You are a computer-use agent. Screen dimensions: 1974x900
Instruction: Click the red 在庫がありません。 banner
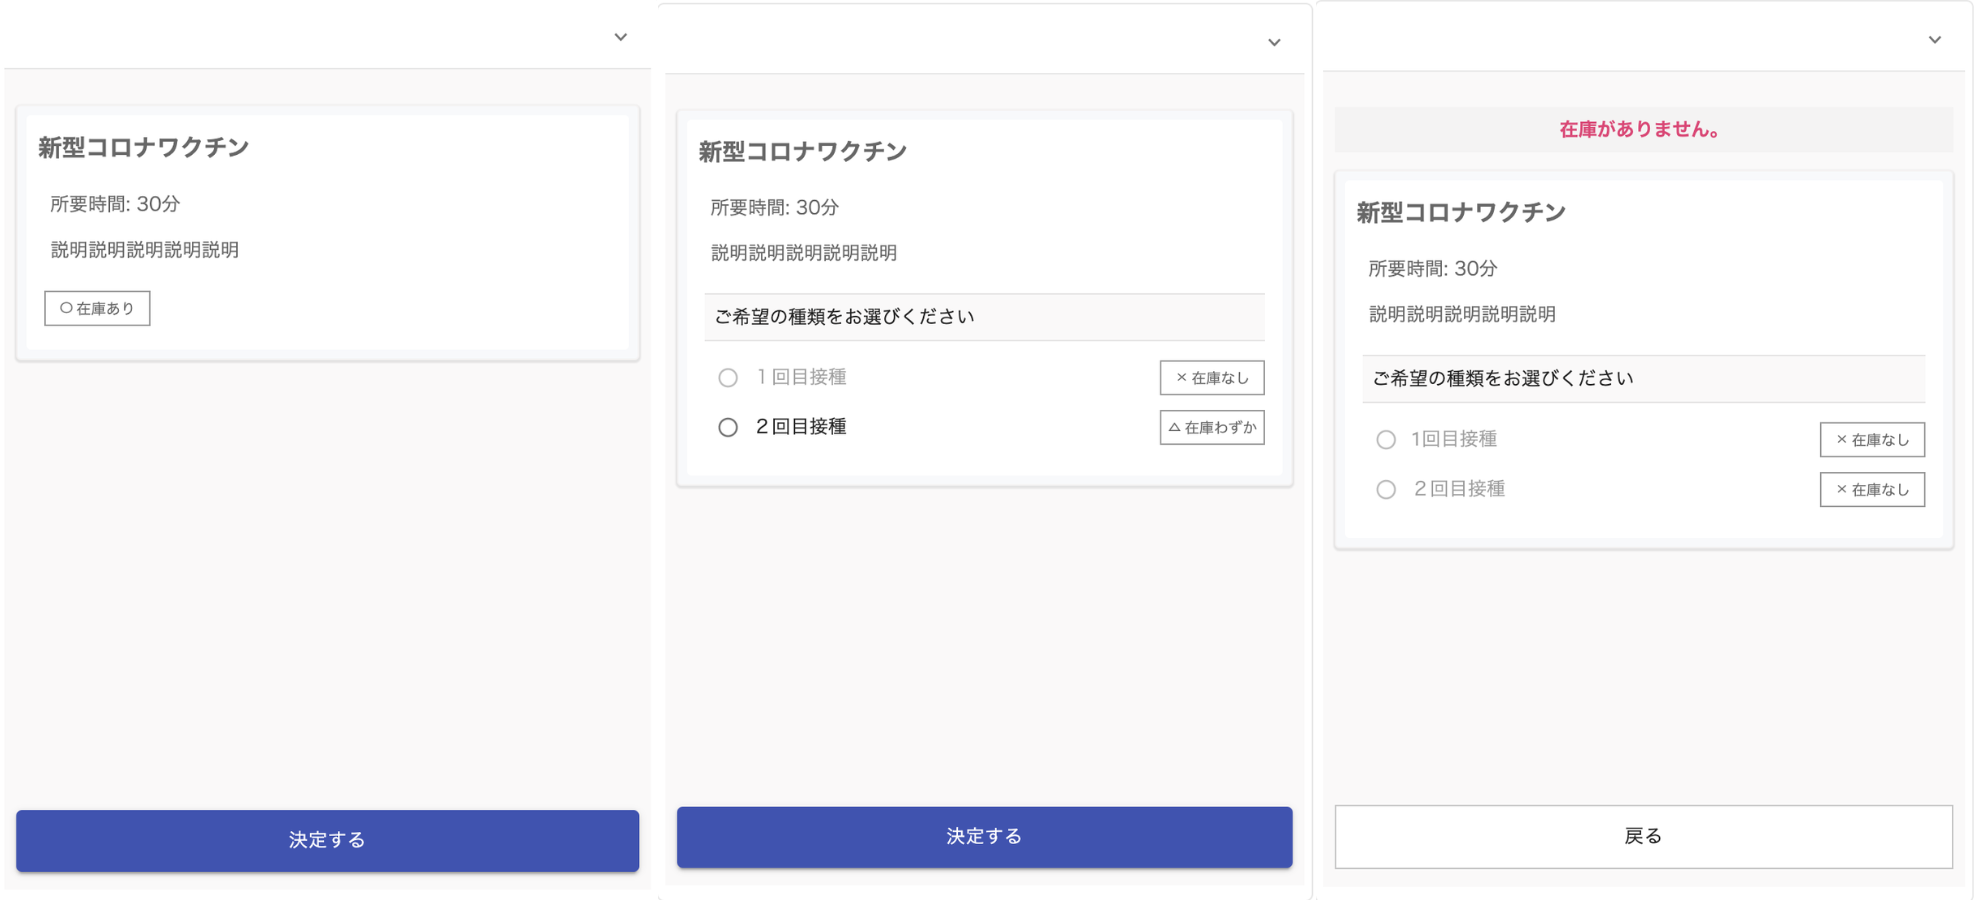point(1642,130)
